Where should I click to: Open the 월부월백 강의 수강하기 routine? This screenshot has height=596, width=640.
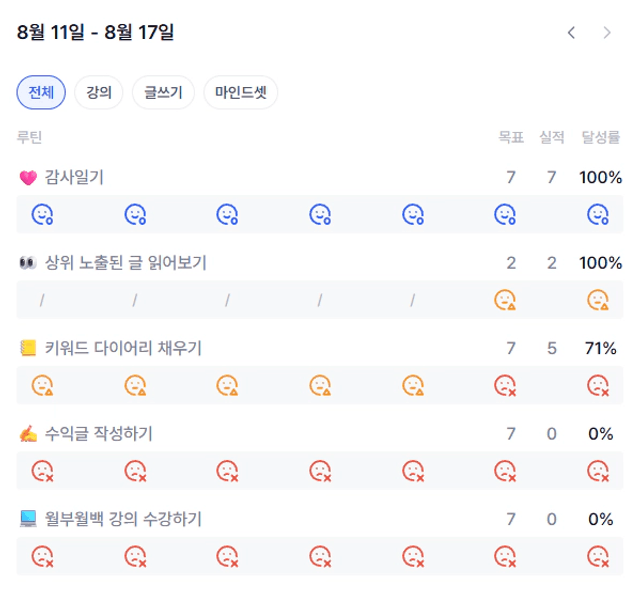tap(123, 519)
